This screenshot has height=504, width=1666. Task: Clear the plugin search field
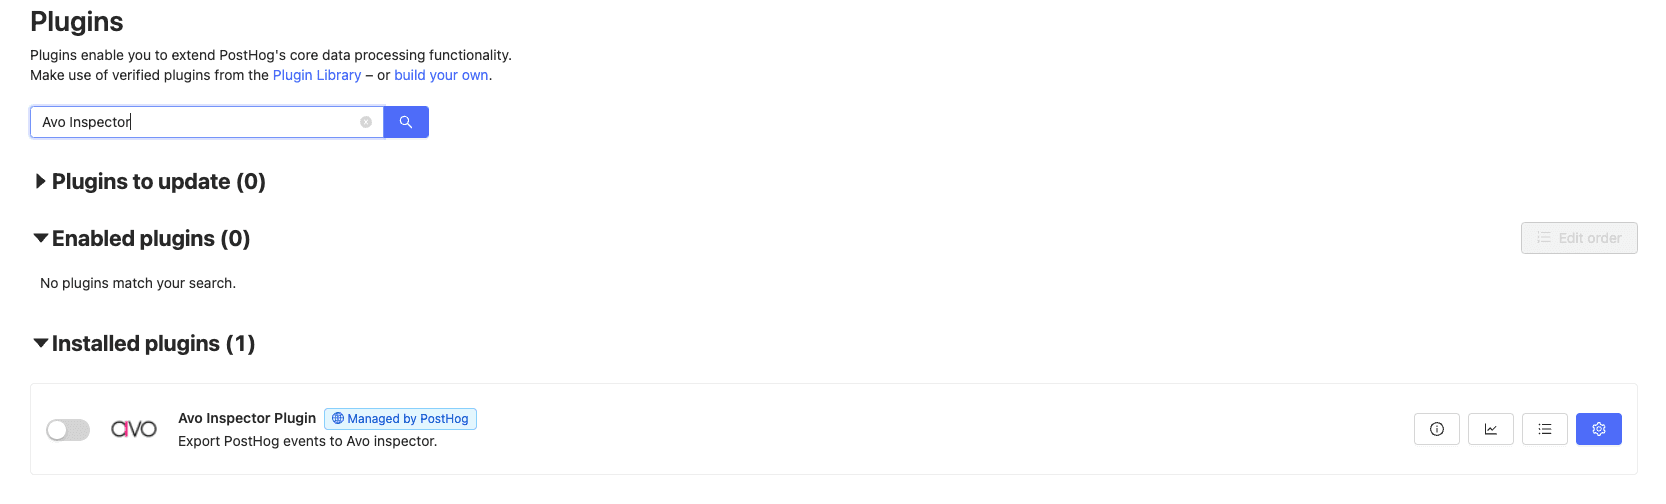[x=366, y=122]
